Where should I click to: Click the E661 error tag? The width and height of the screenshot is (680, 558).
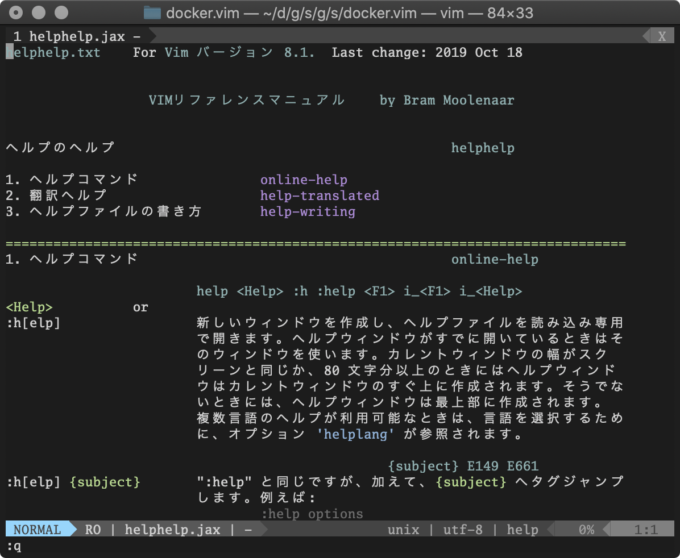(518, 467)
